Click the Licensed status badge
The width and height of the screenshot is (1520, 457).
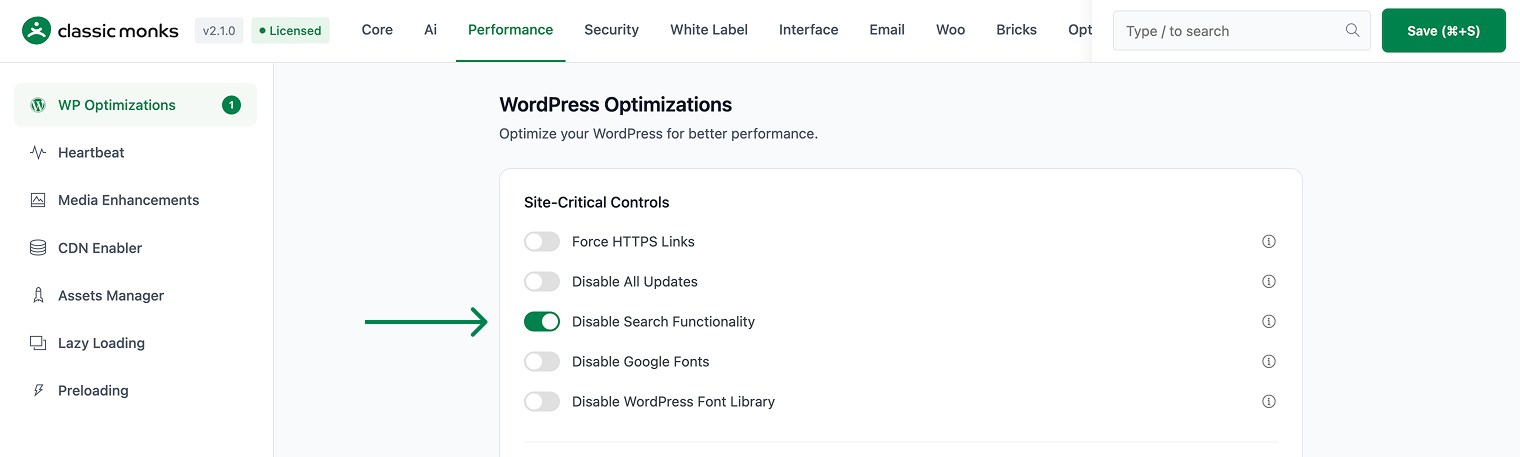[290, 31]
